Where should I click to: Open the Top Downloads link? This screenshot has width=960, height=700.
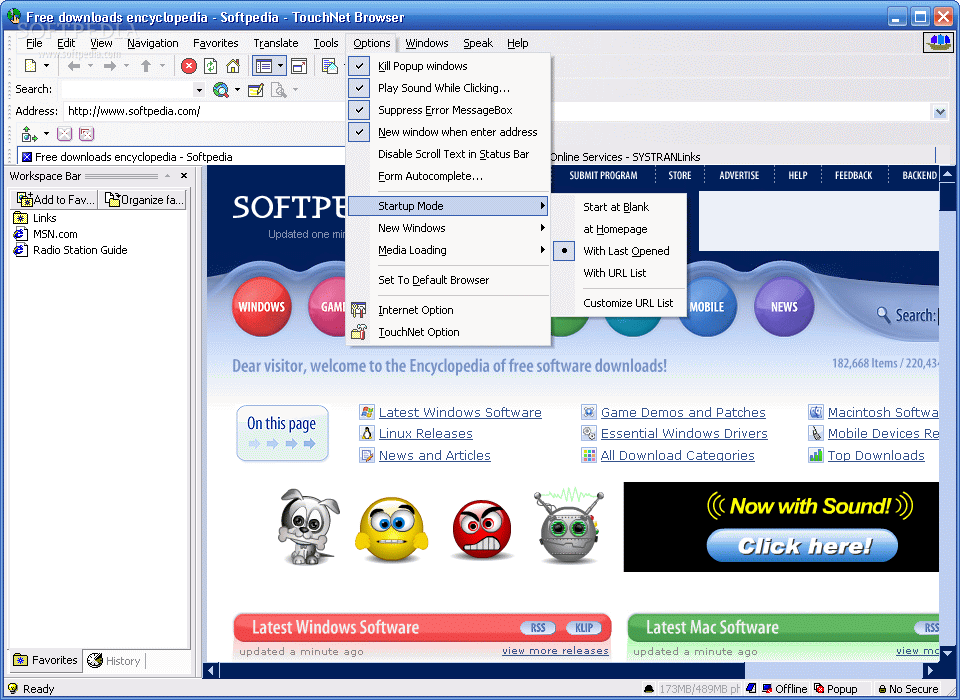pyautogui.click(x=876, y=456)
